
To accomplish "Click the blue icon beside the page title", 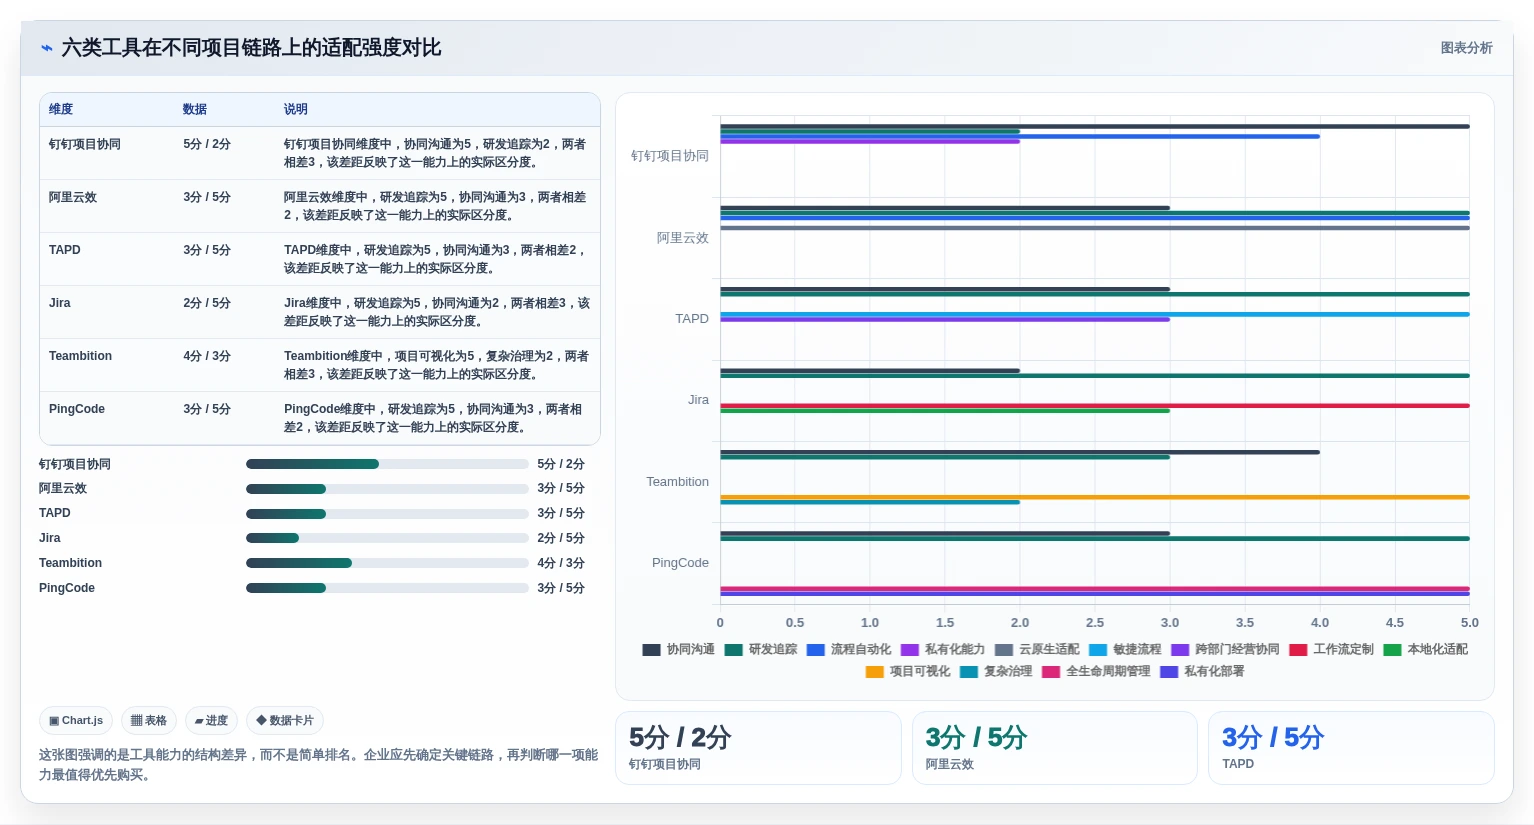I will point(46,48).
